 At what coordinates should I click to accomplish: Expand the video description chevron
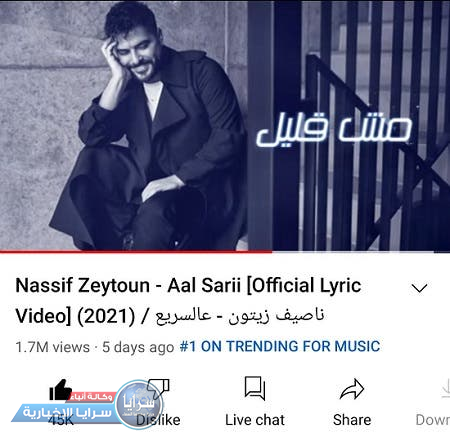(x=419, y=288)
